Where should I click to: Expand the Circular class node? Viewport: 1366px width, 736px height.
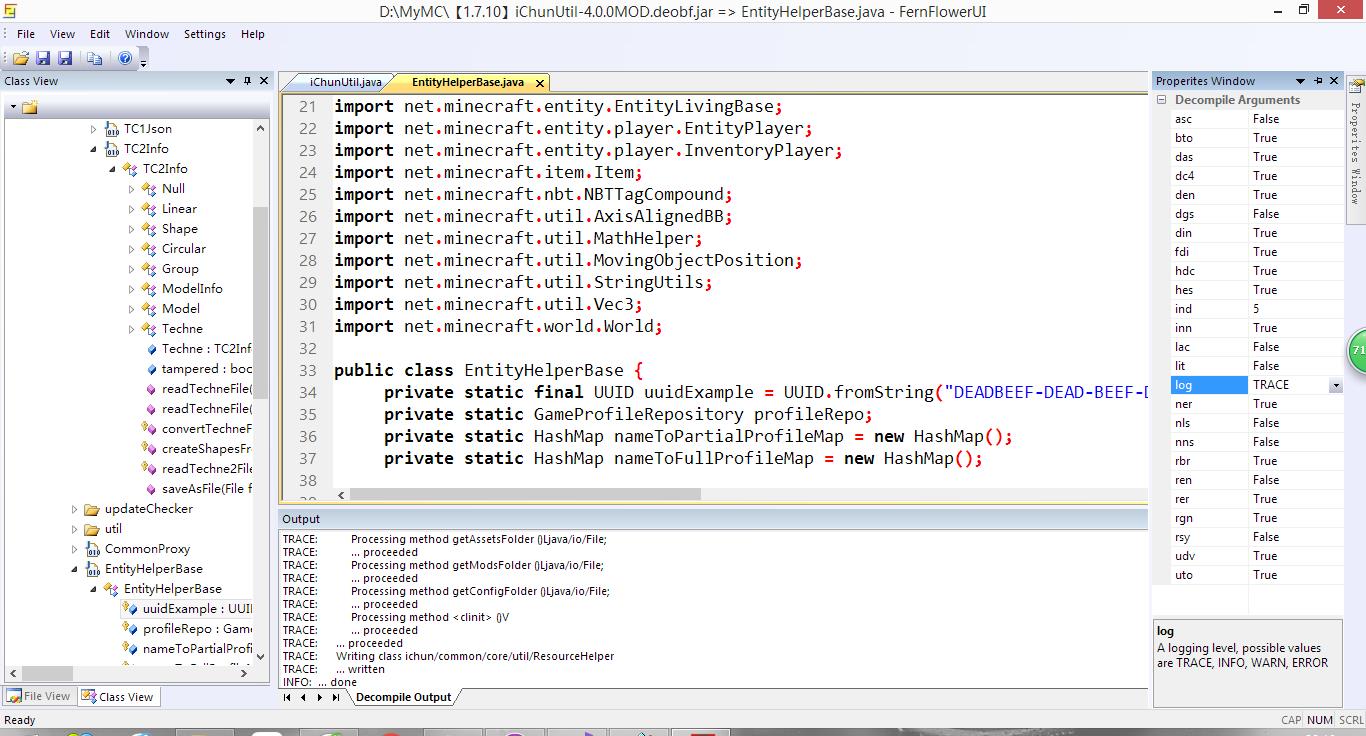click(132, 249)
